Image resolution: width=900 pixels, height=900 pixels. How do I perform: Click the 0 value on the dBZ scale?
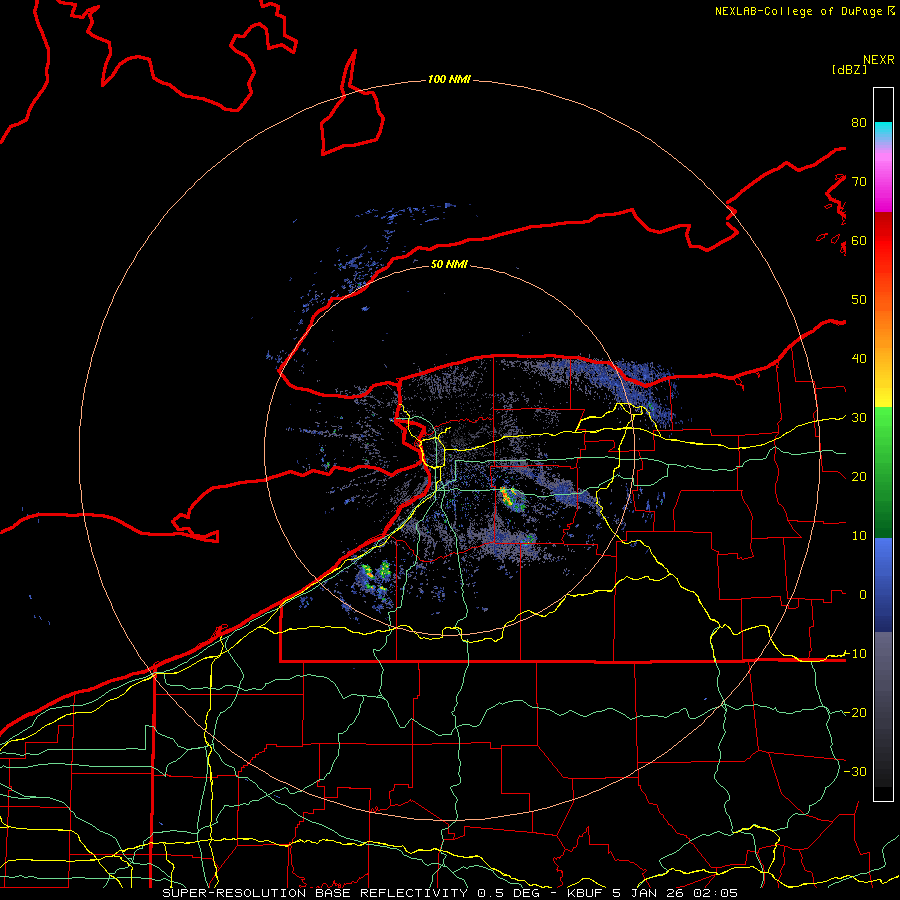863,595
